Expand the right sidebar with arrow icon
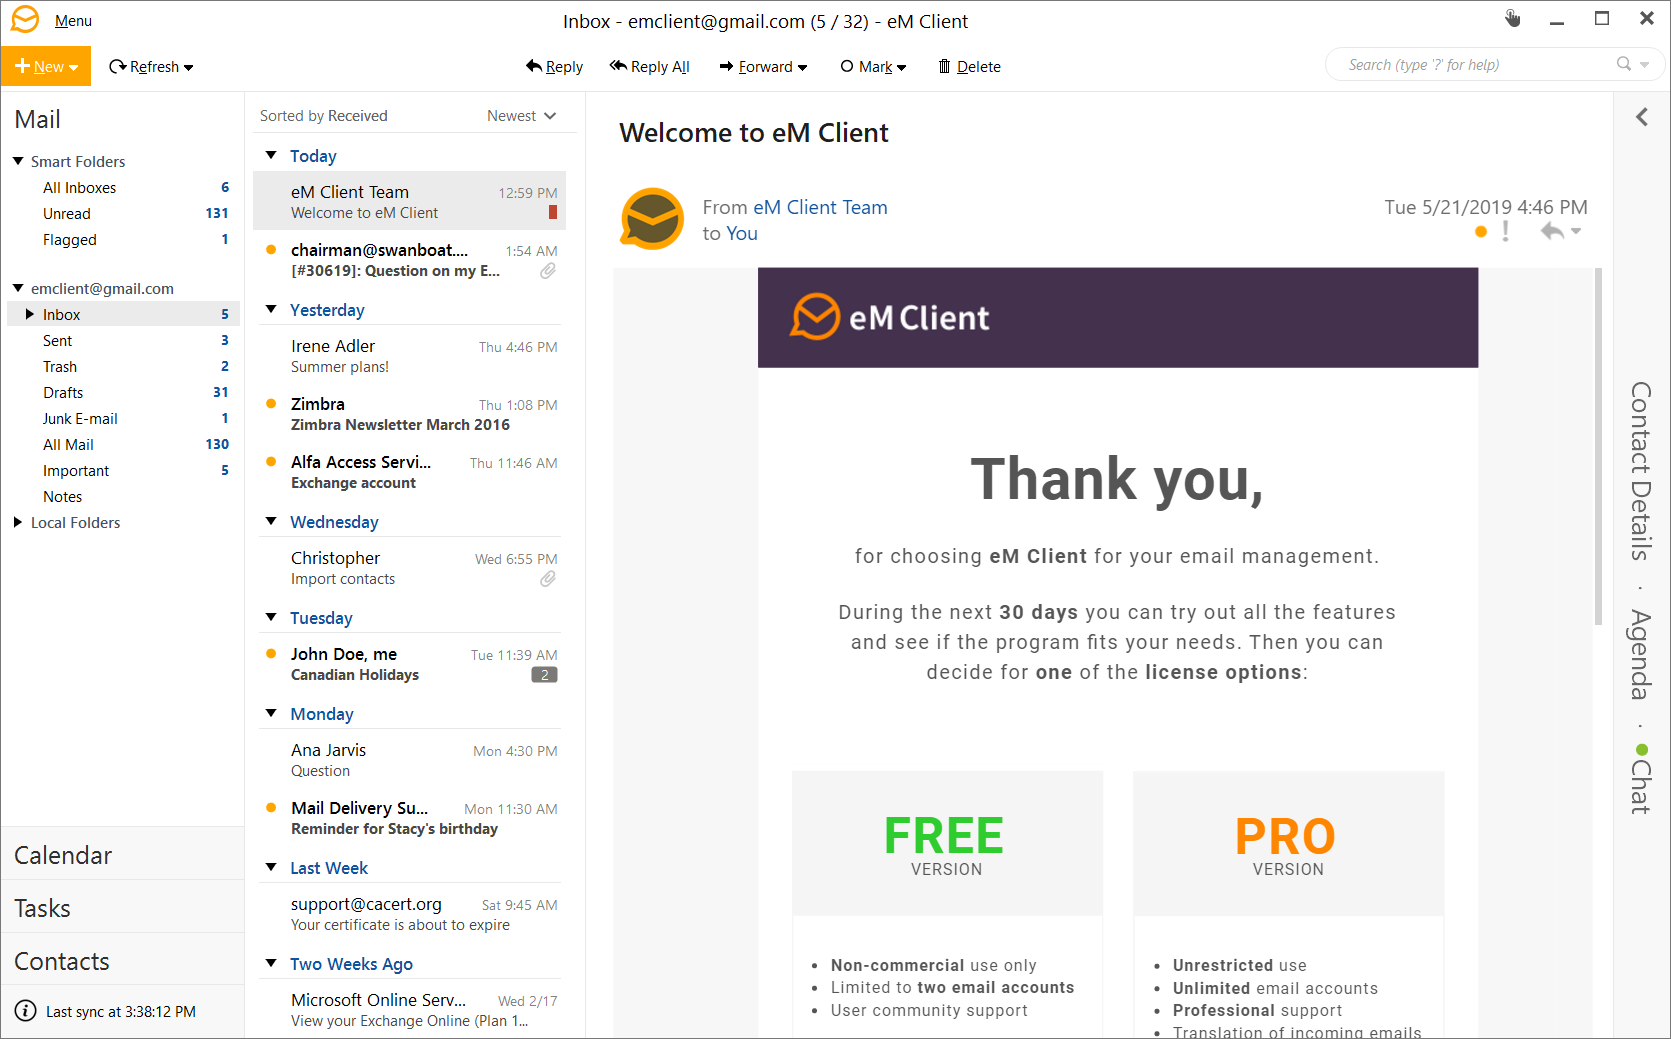 coord(1642,117)
